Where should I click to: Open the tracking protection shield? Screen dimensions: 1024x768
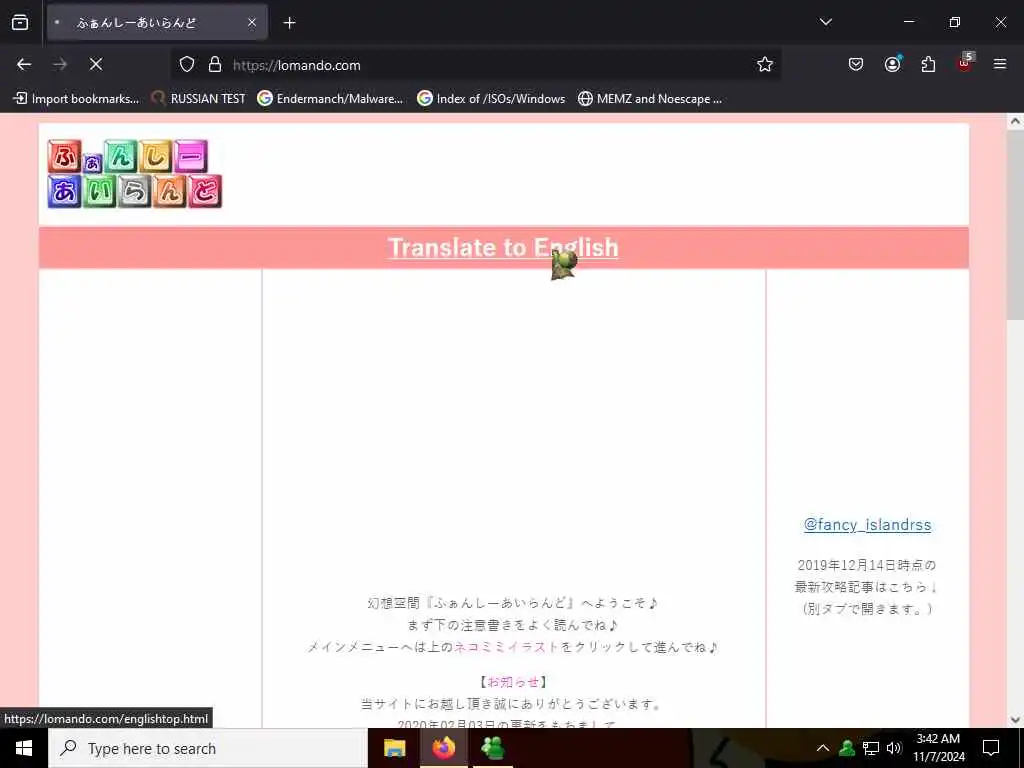tap(187, 65)
